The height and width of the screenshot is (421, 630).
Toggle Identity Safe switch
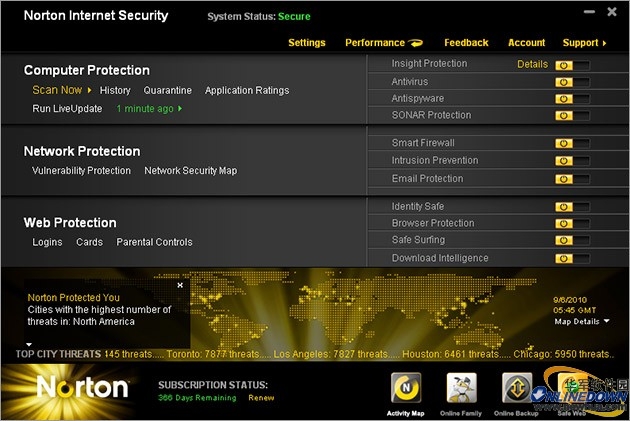pos(572,207)
